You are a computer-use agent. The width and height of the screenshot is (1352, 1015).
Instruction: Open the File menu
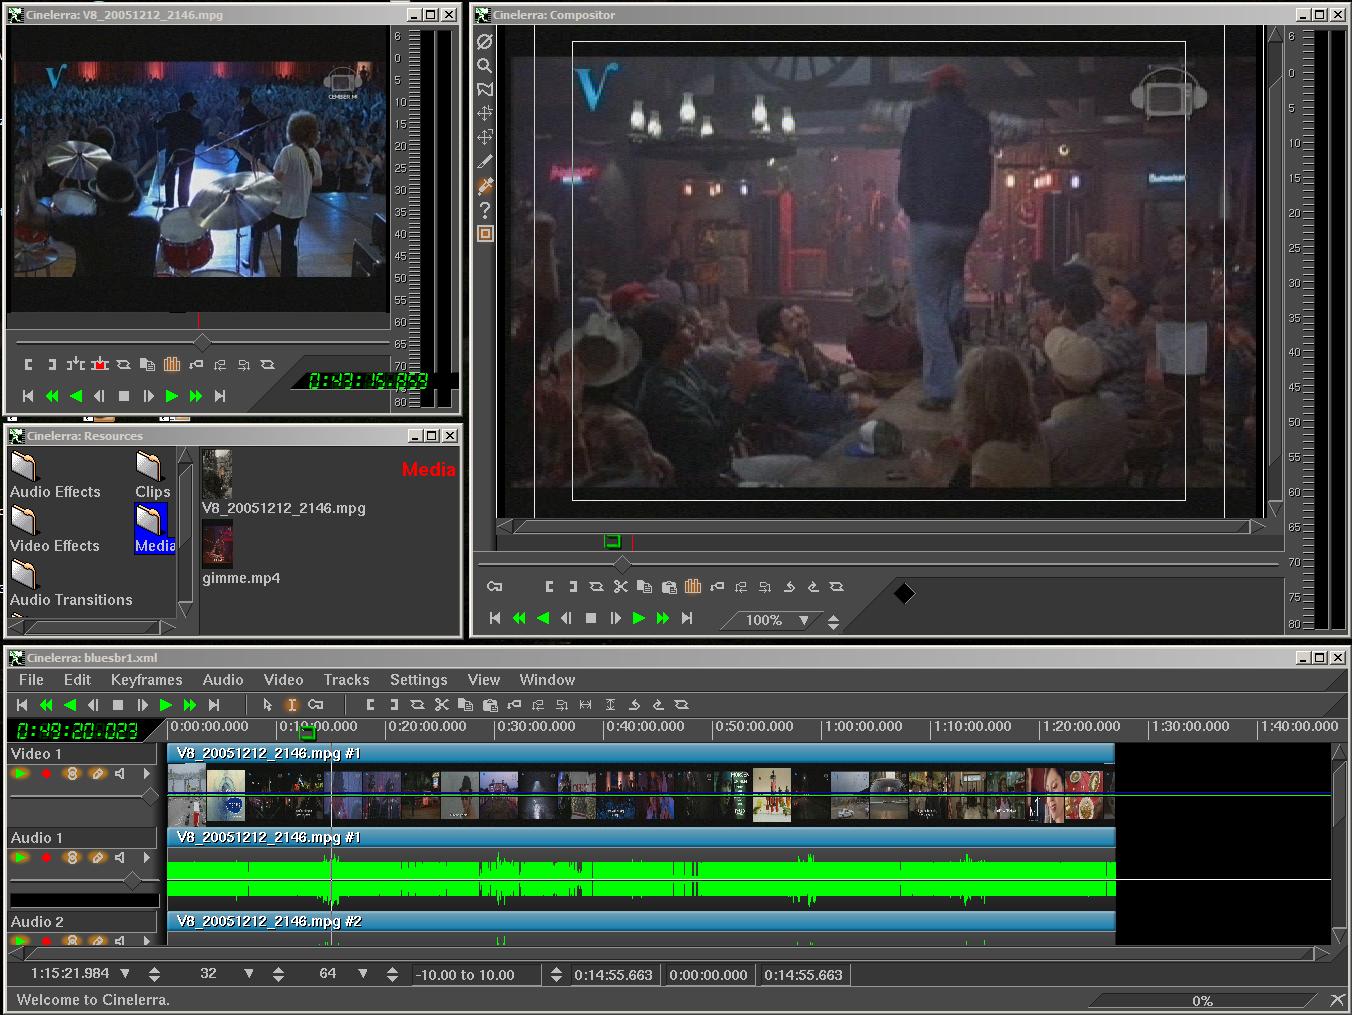[31, 680]
